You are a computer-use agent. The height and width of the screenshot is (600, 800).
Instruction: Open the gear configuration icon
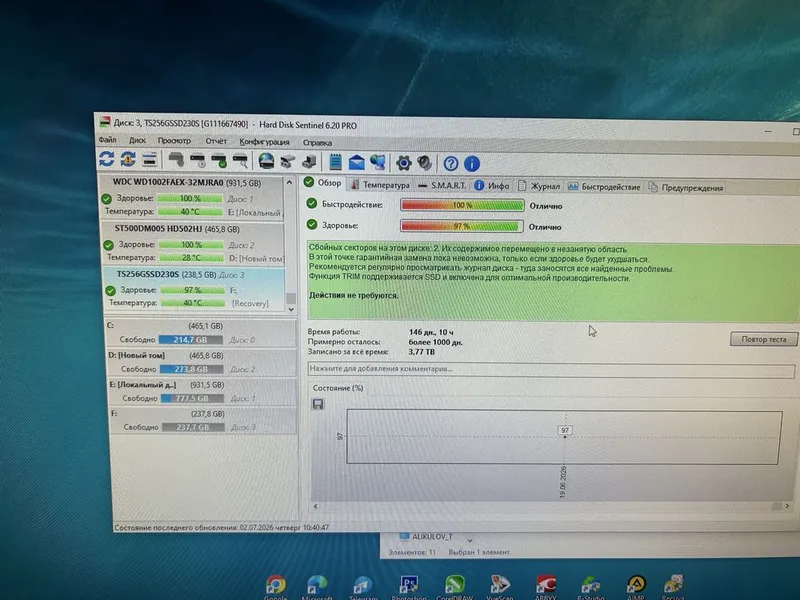click(x=404, y=163)
